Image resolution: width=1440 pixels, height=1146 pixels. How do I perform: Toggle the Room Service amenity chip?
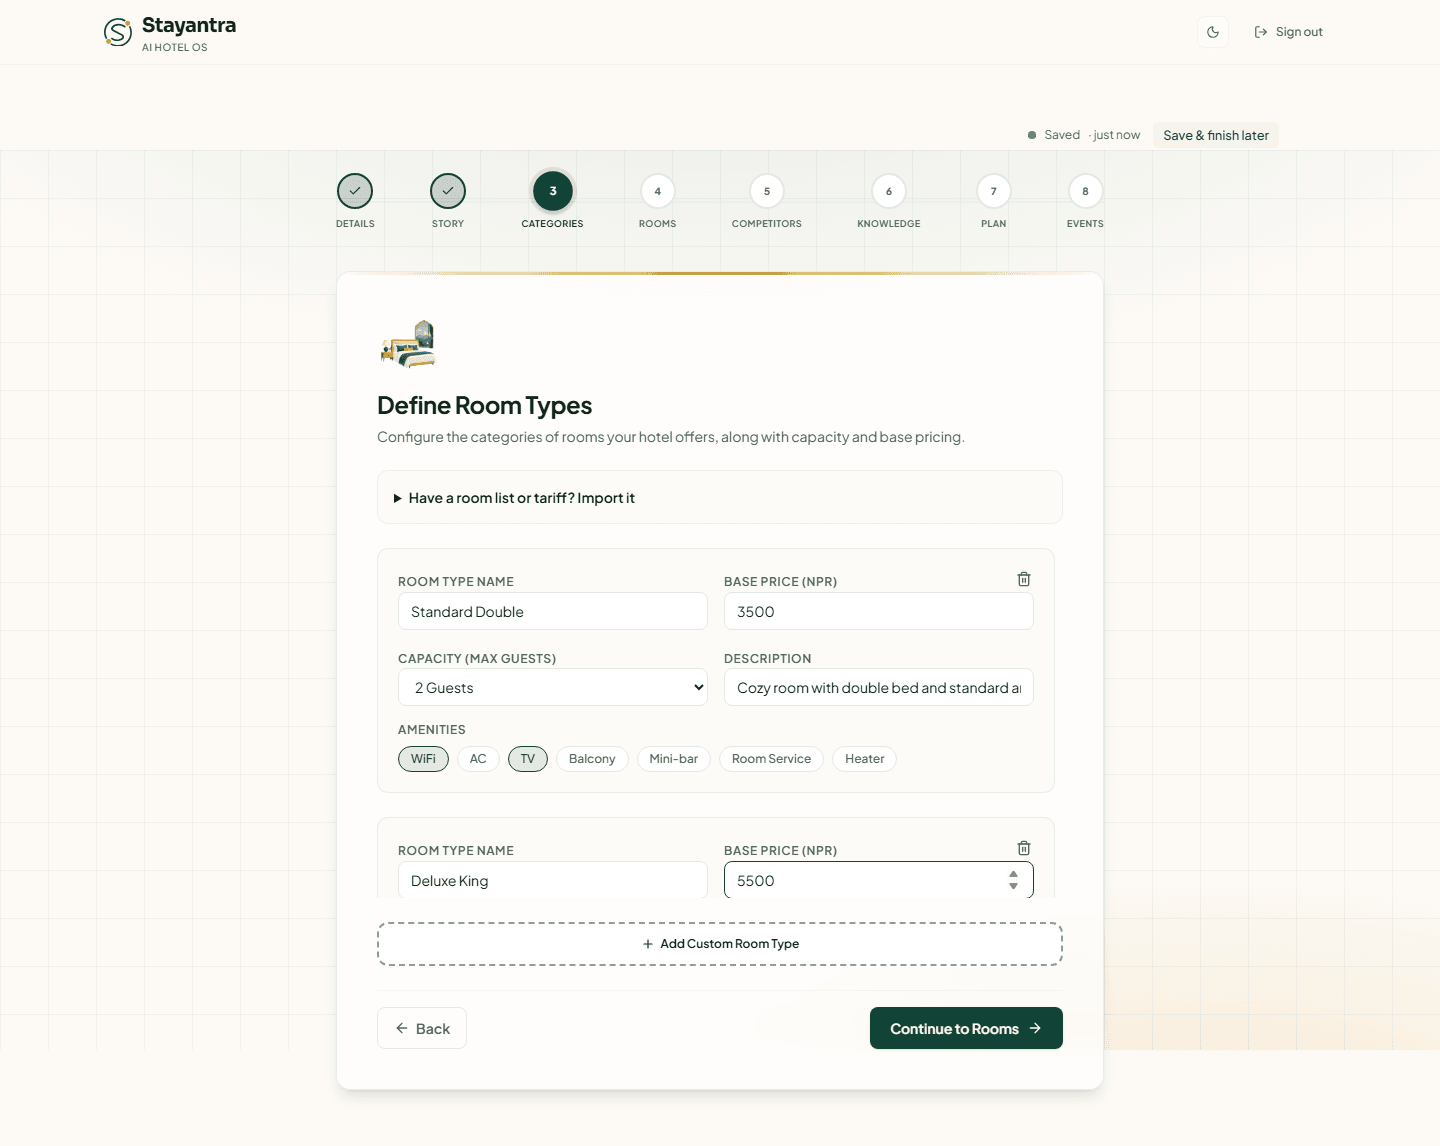pyautogui.click(x=771, y=759)
